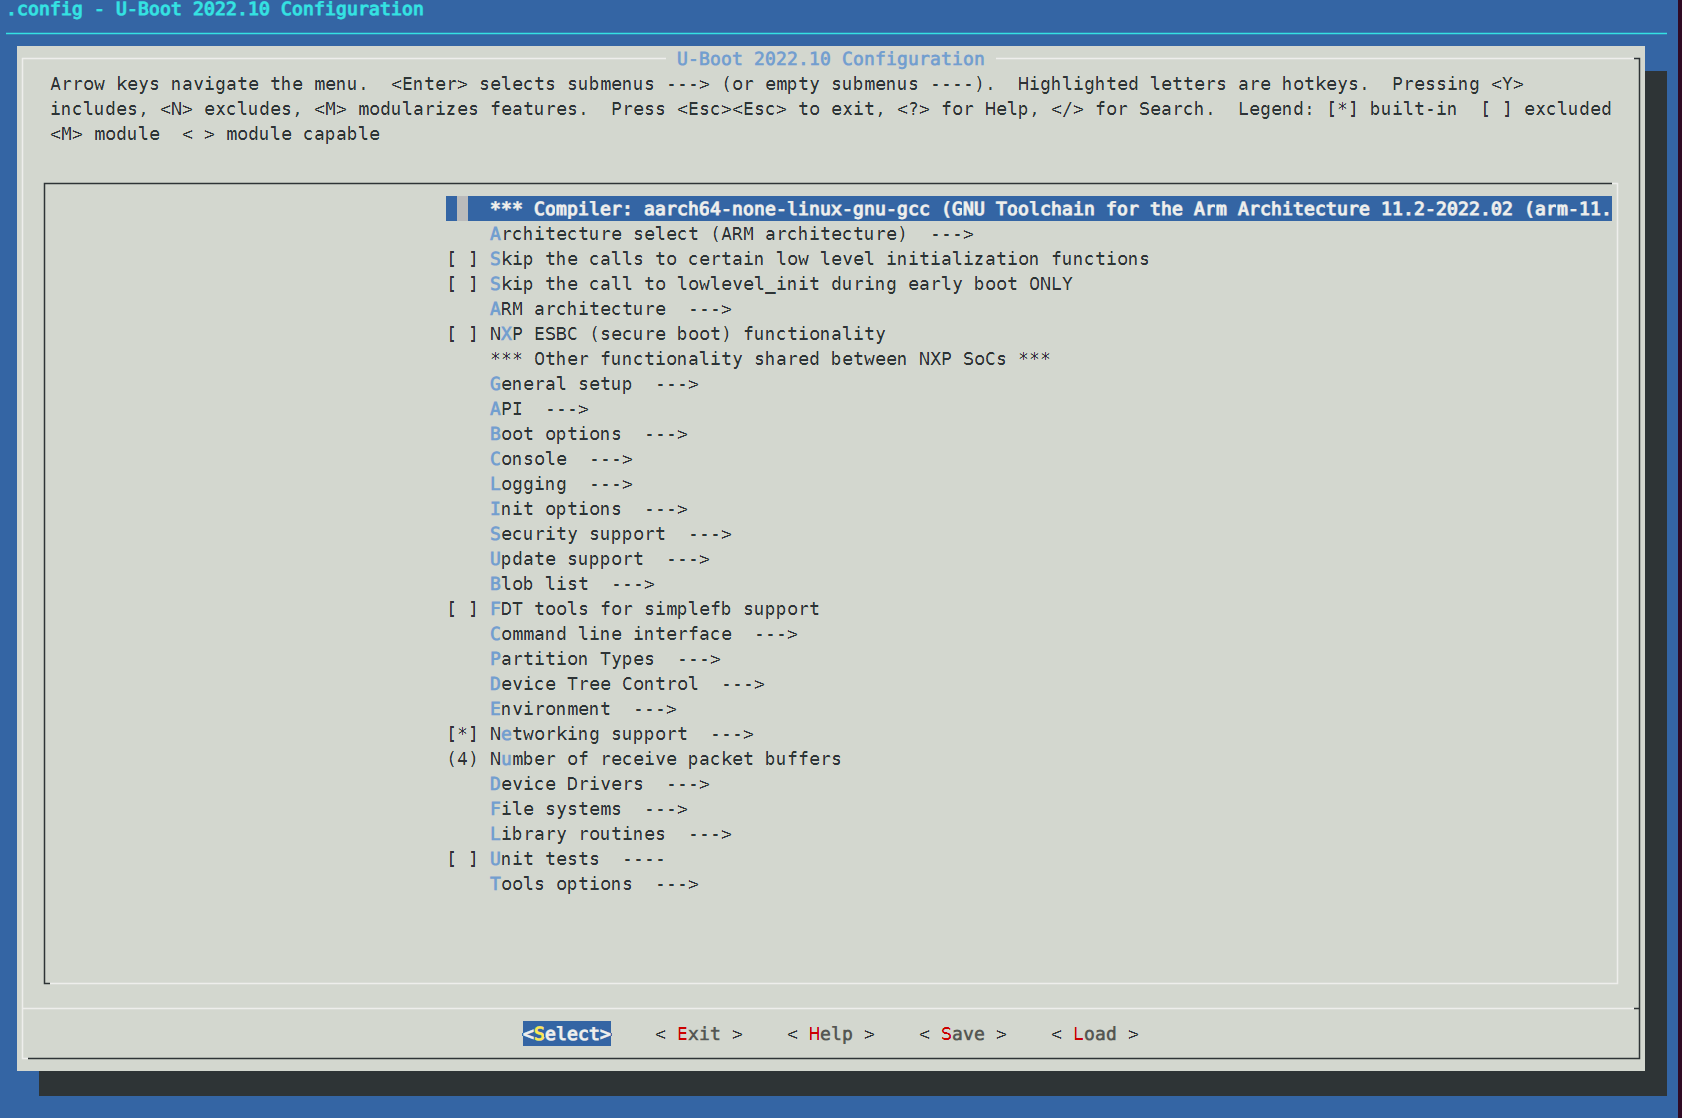Select the Blob list menu entry
The width and height of the screenshot is (1682, 1118).
(x=572, y=584)
